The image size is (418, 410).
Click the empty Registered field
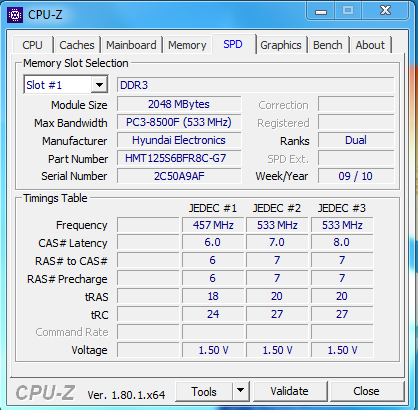pyautogui.click(x=356, y=122)
